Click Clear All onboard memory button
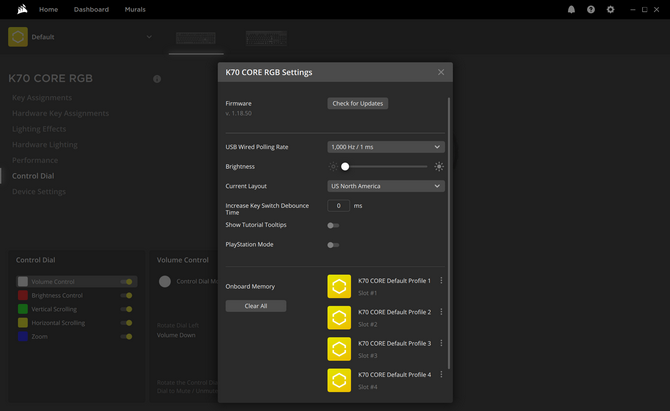670x411 pixels. pyautogui.click(x=256, y=306)
